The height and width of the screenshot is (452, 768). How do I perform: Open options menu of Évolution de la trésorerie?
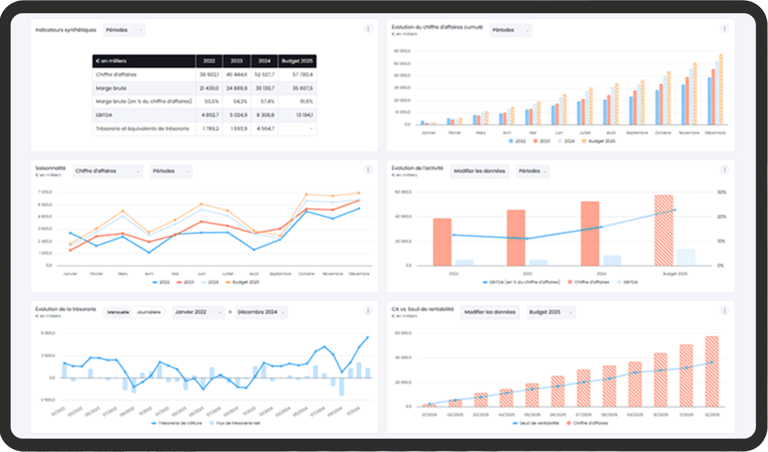[x=368, y=311]
